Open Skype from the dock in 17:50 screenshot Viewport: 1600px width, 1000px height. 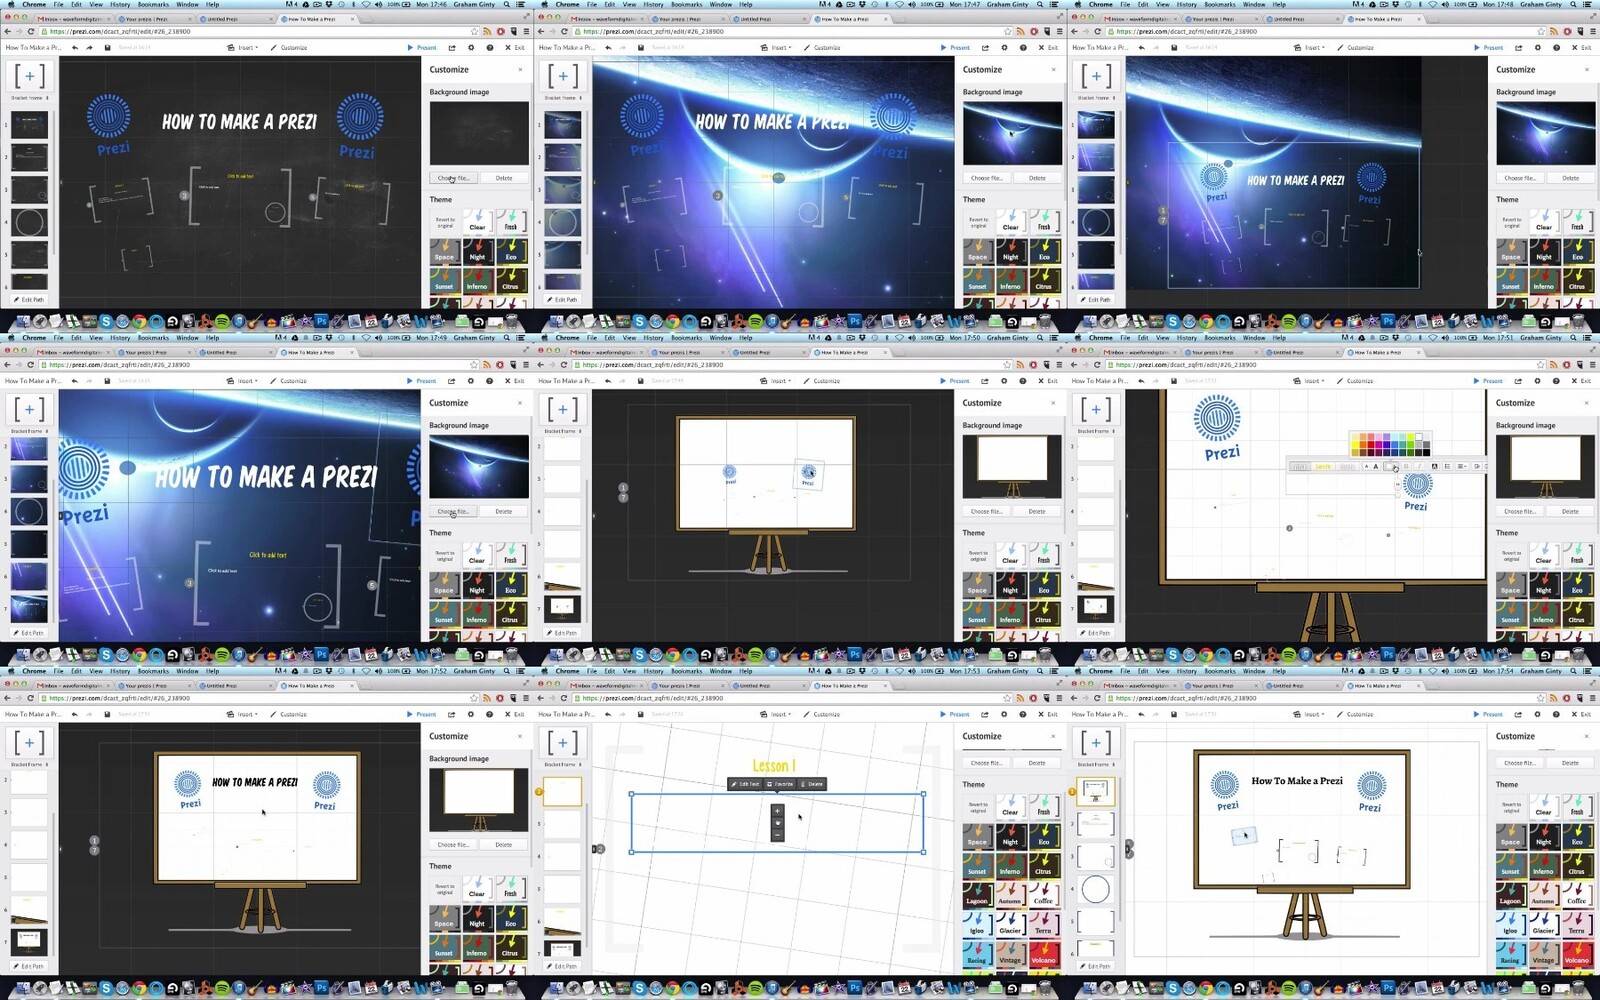(x=639, y=654)
